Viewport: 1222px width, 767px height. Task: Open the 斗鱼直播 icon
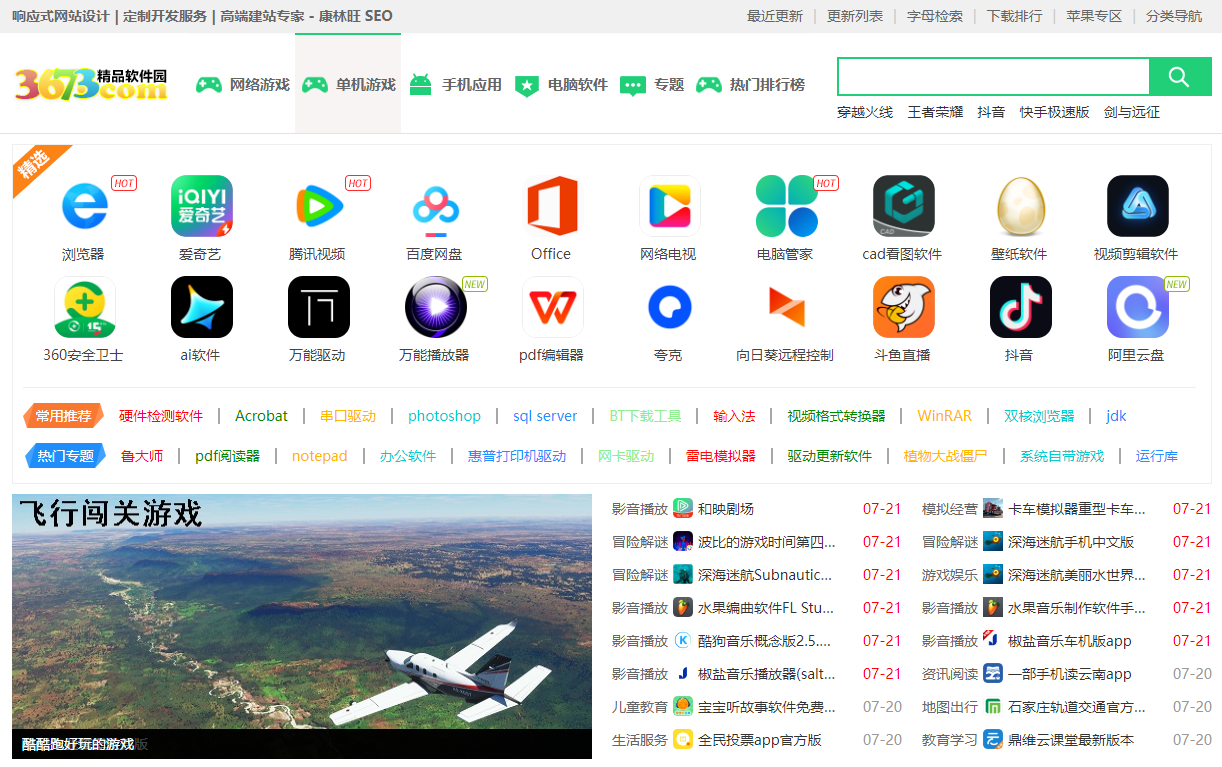pyautogui.click(x=903, y=307)
